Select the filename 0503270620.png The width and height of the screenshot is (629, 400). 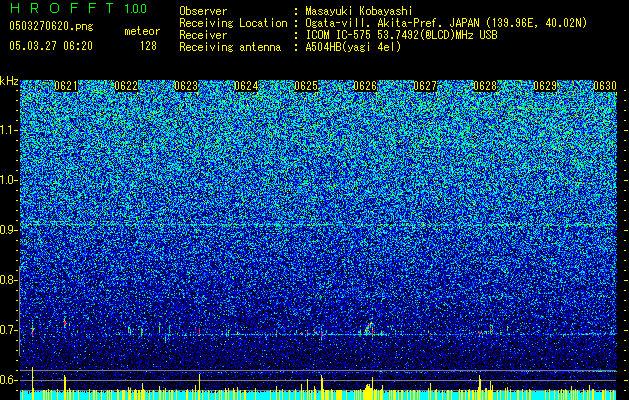click(51, 26)
